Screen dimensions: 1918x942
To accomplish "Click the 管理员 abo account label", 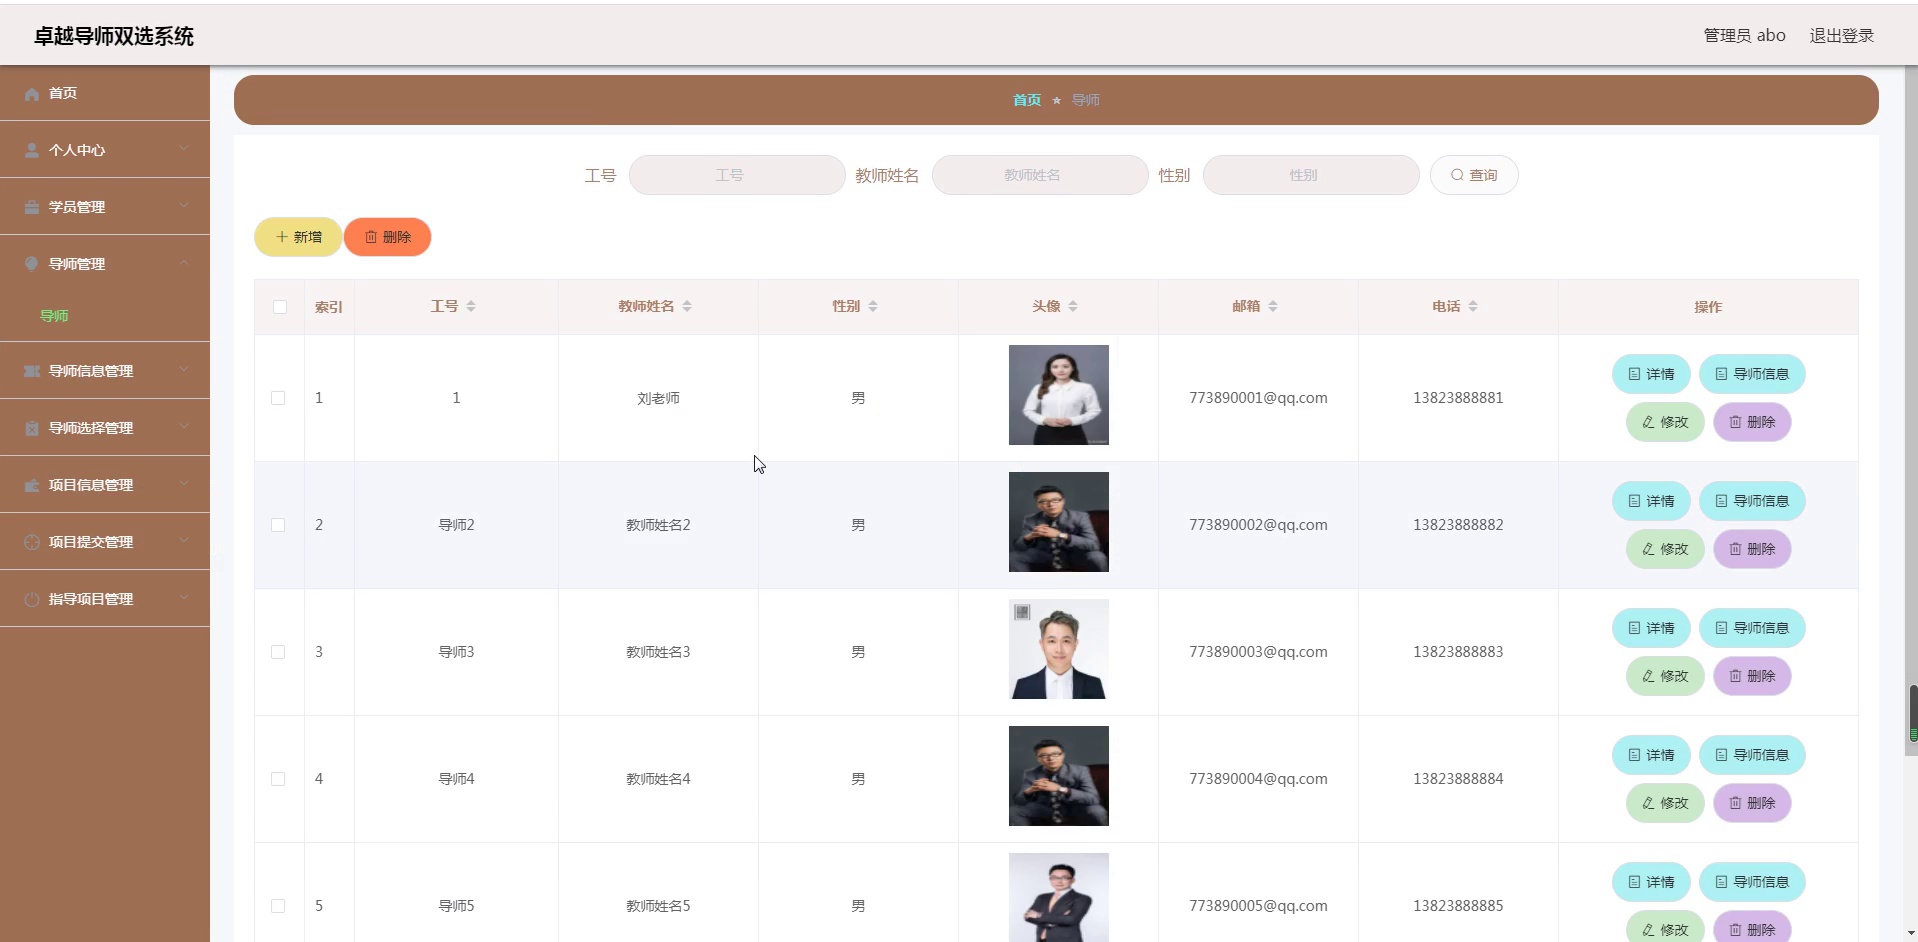I will pos(1744,36).
